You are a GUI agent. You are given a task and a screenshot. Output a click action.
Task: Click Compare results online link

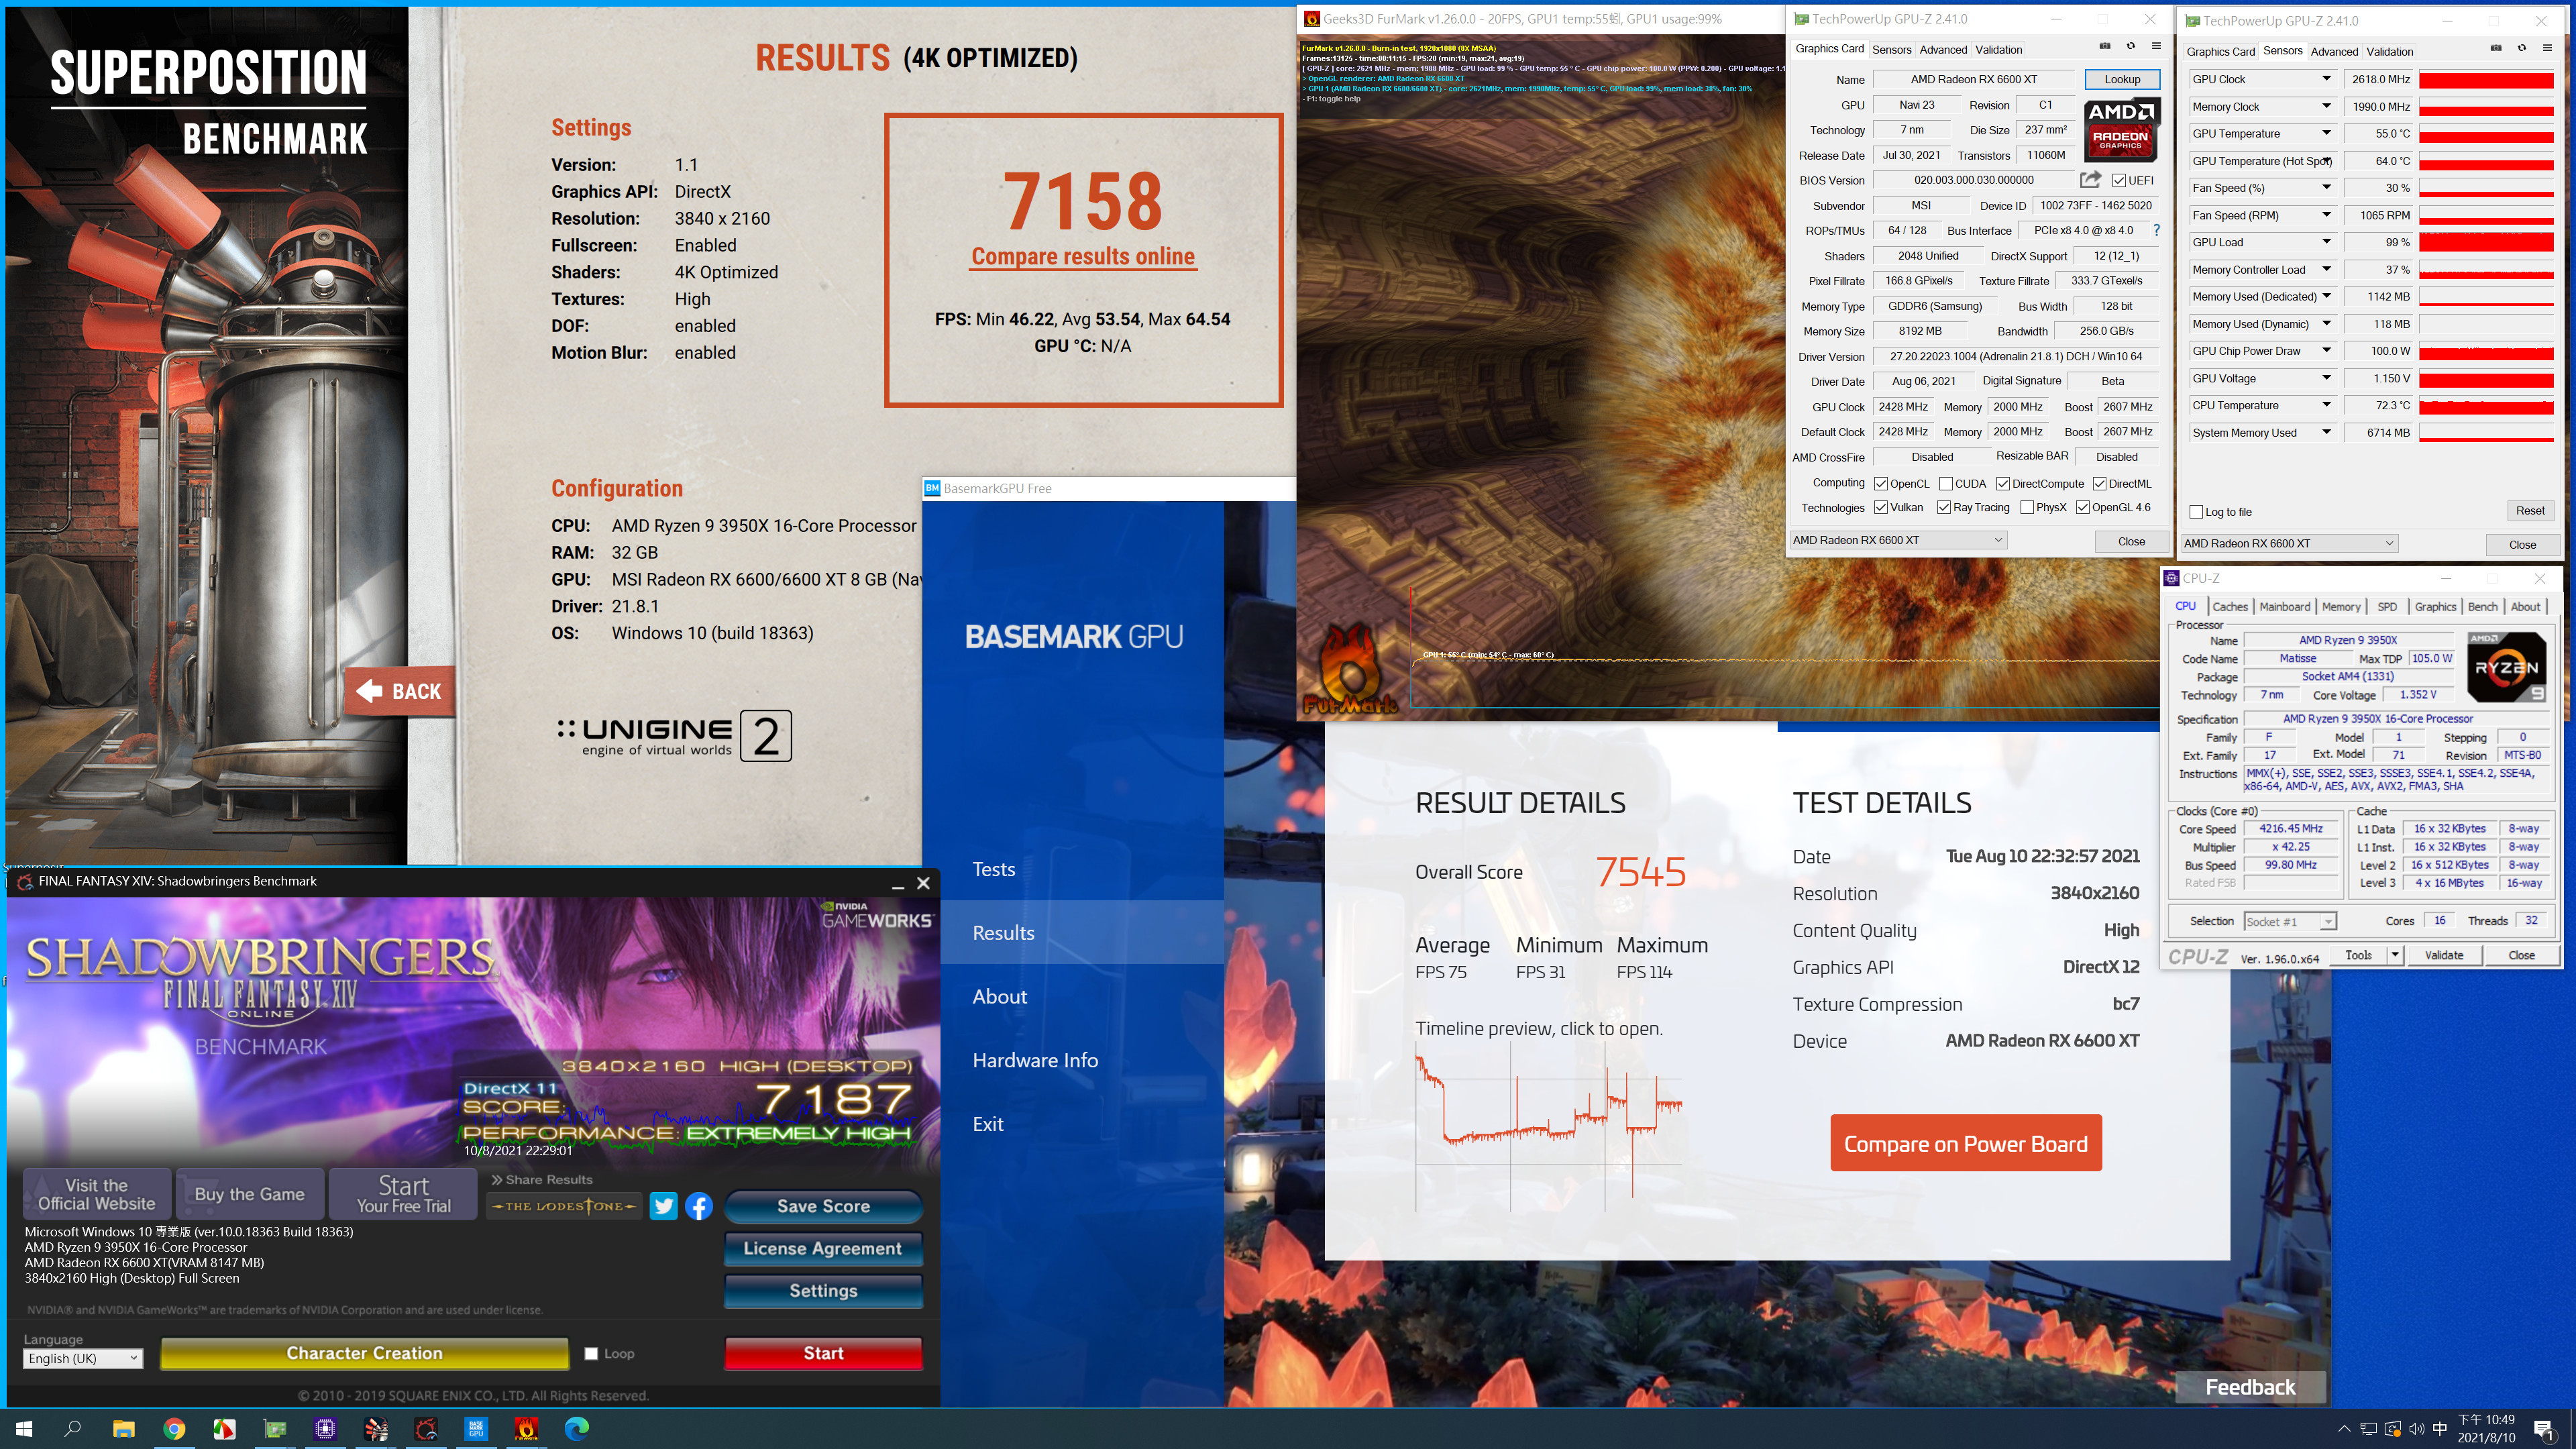1083,257
